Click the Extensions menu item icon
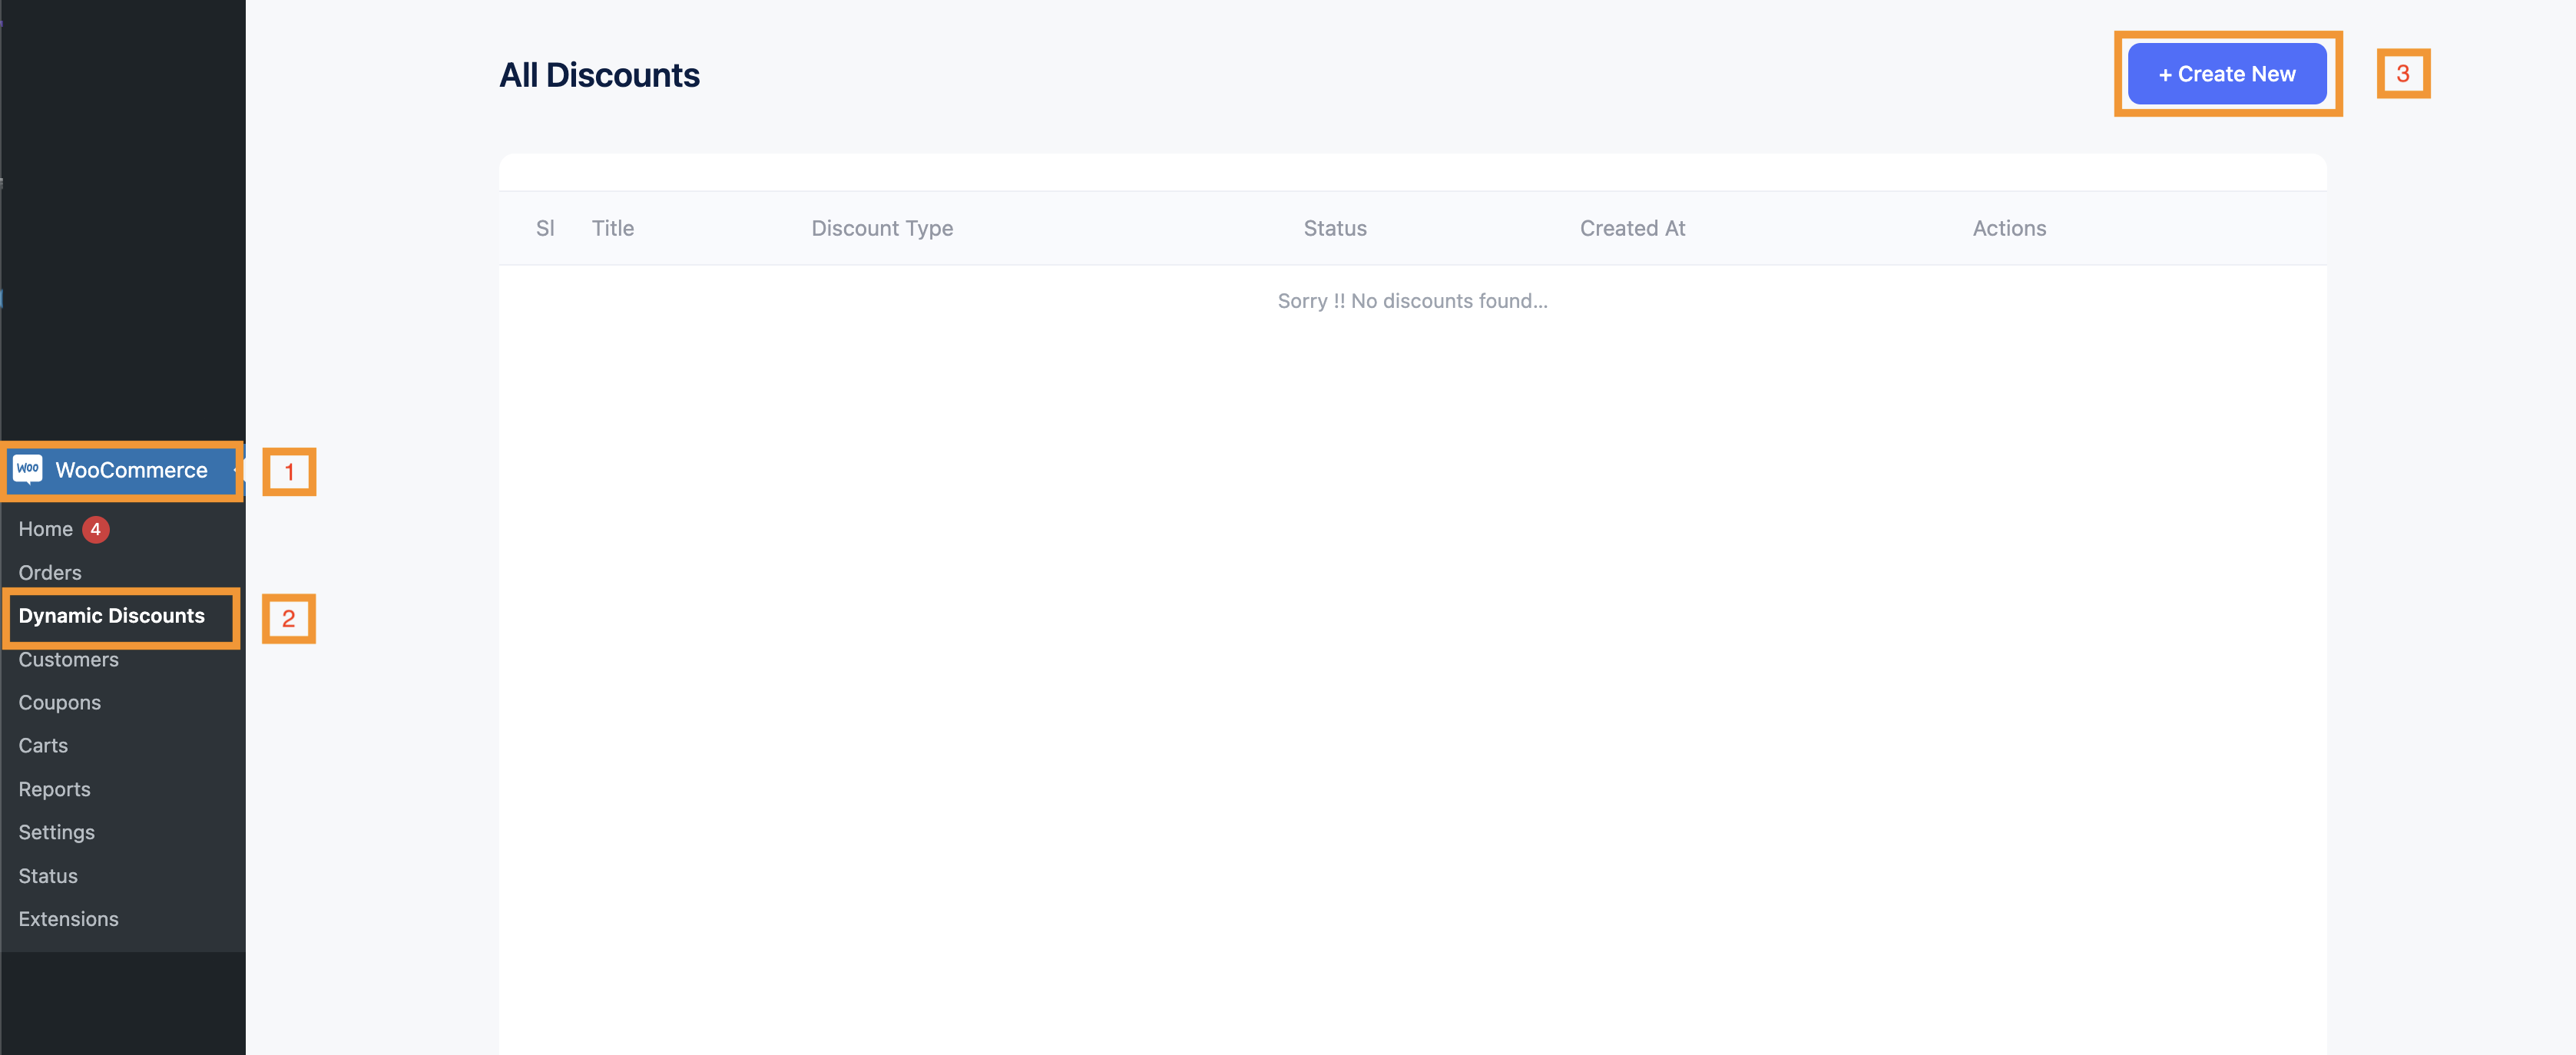This screenshot has height=1055, width=2576. pos(68,917)
